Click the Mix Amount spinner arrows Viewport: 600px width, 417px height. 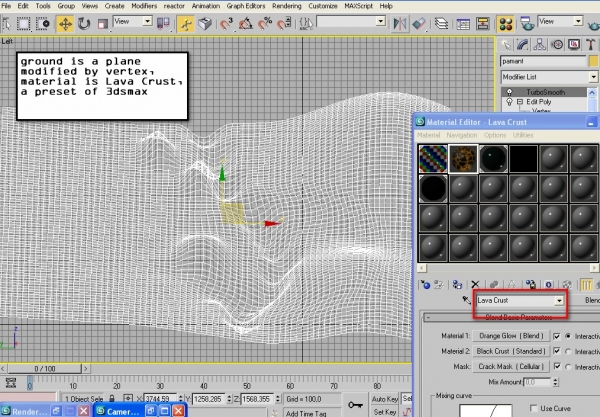[556, 382]
